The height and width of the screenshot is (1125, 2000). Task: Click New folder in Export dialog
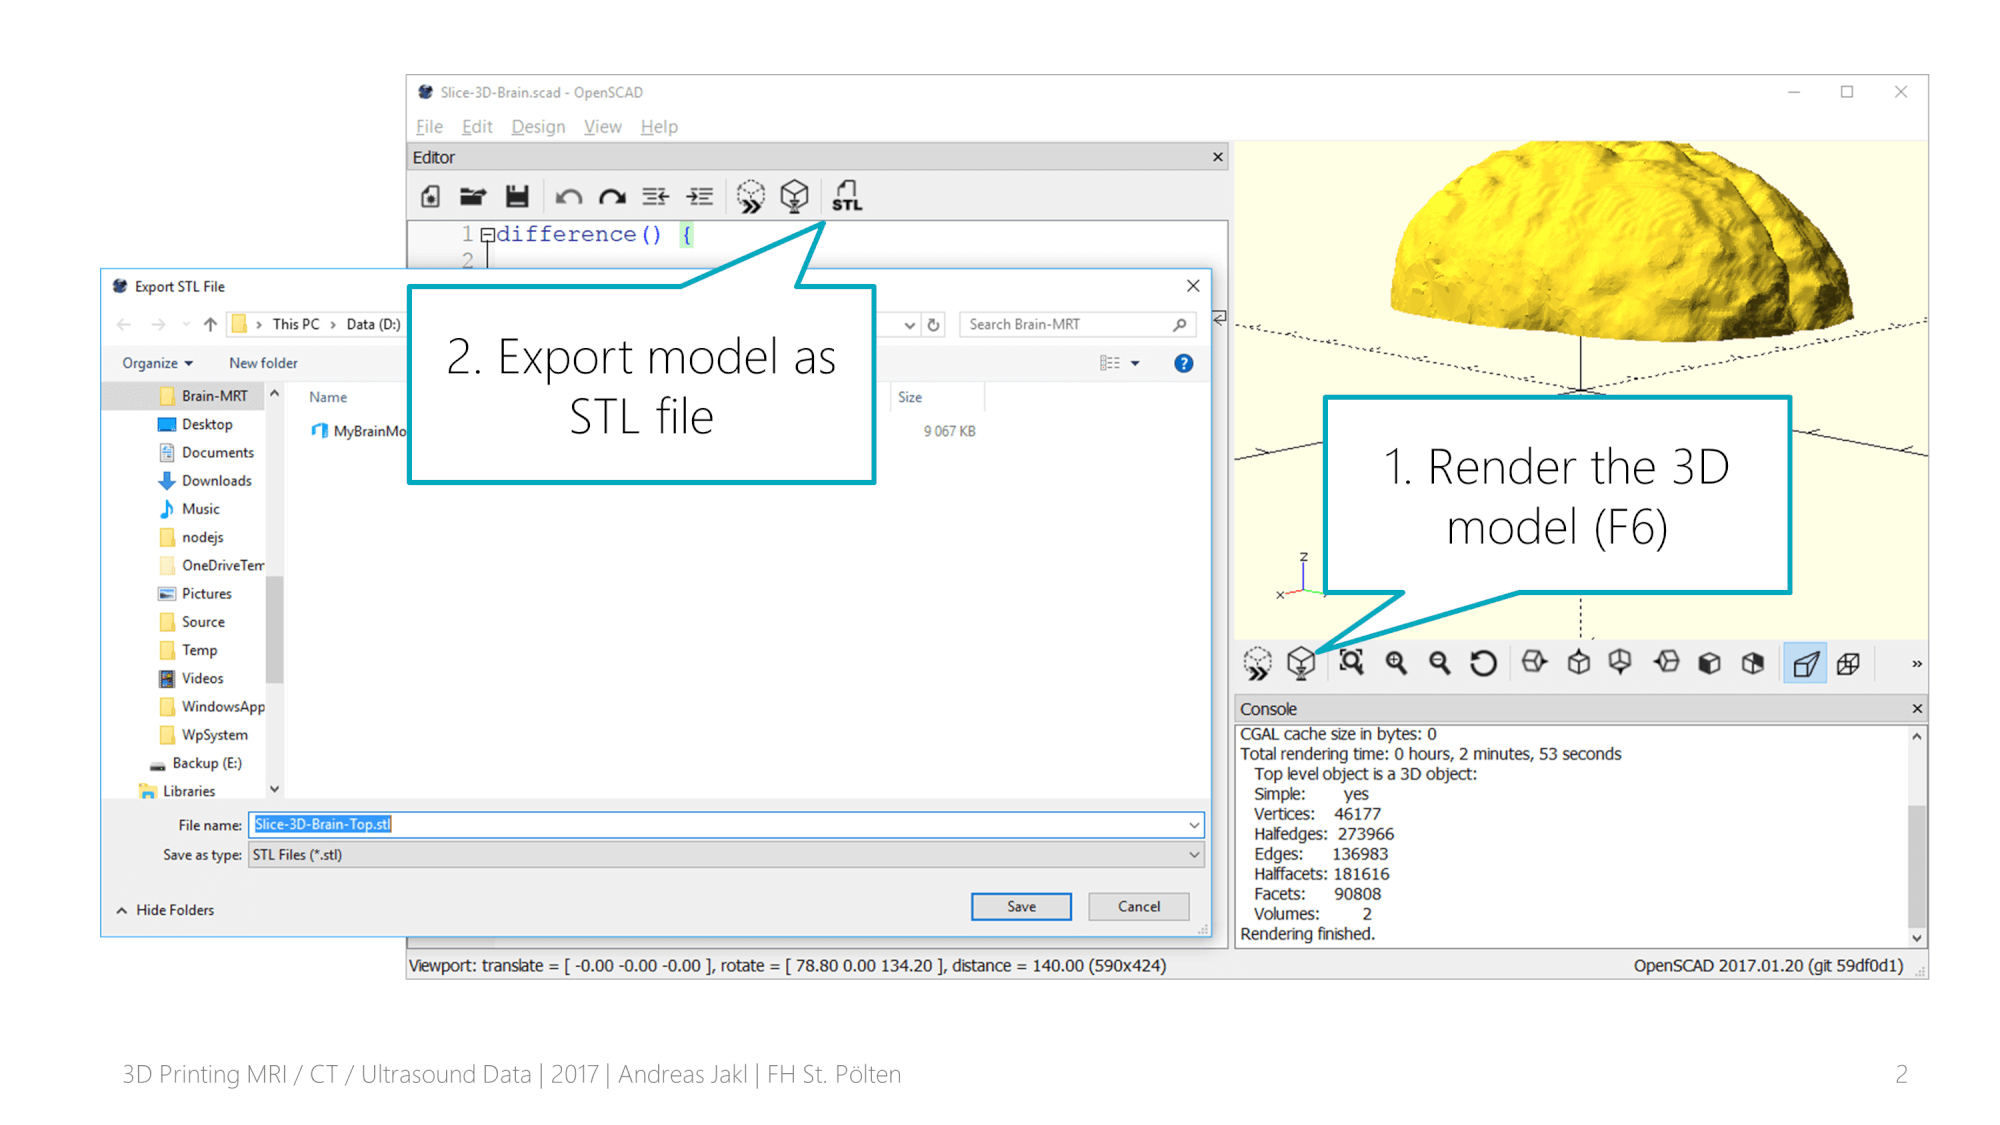pyautogui.click(x=263, y=363)
